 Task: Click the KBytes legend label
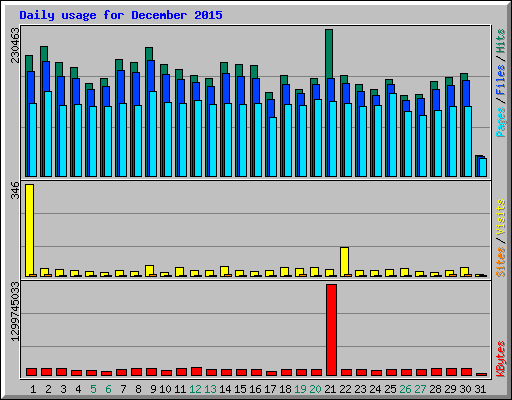pos(501,359)
